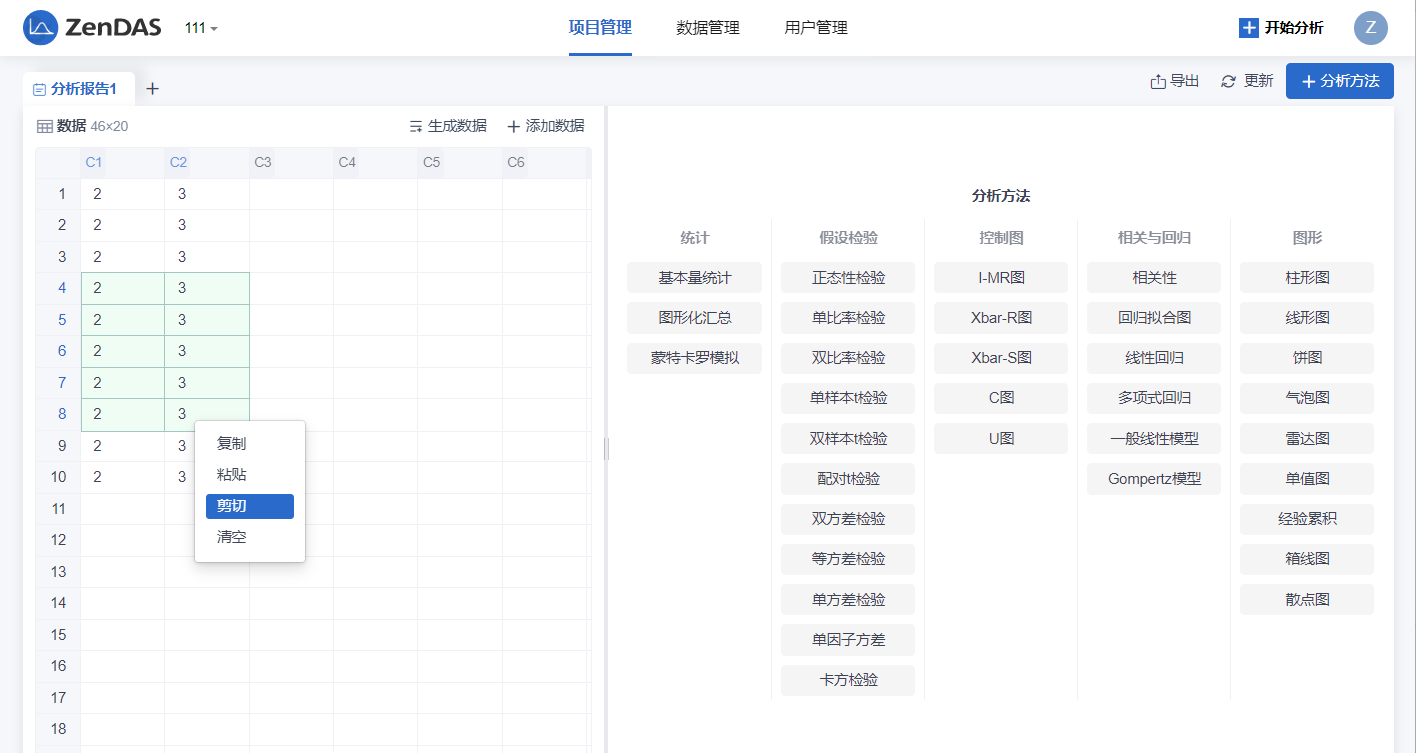Open the I-MR图 control chart
Screen dimensions: 1416x753
tap(1001, 277)
